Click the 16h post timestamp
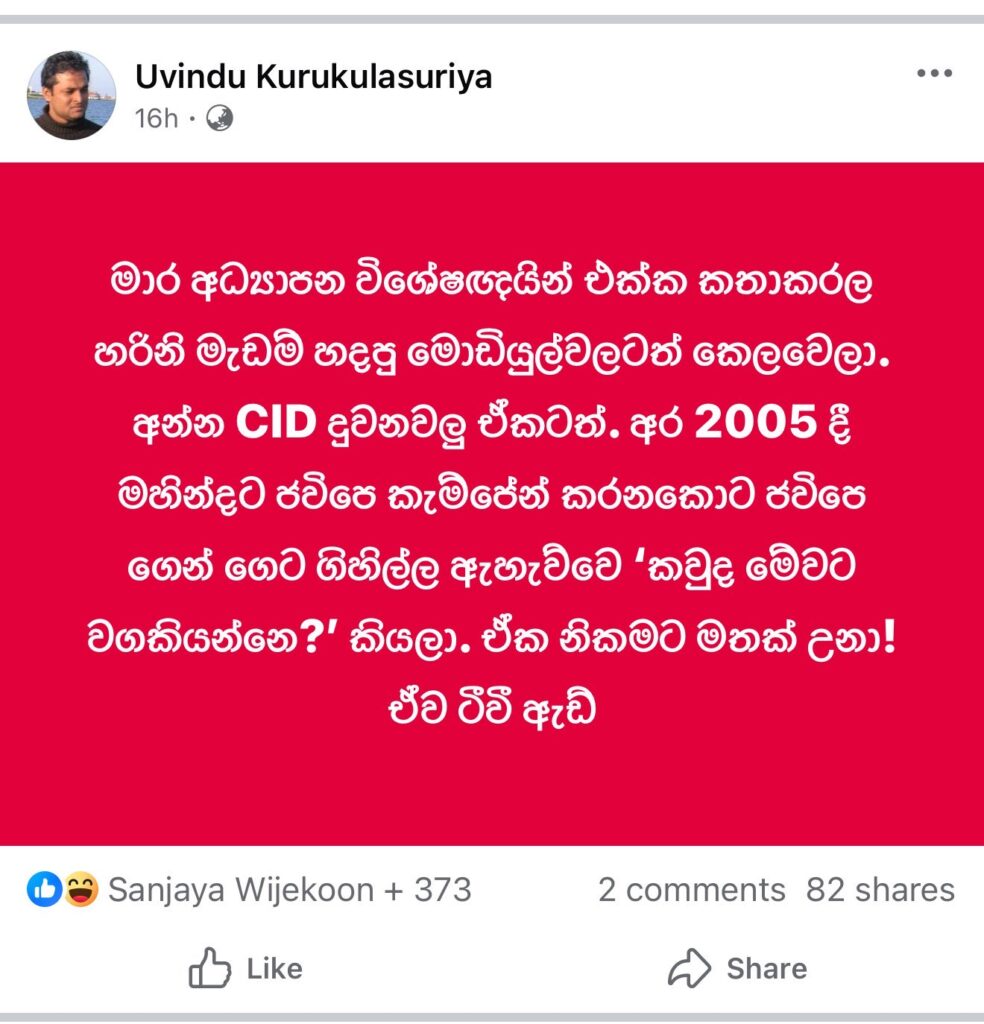984x1024 pixels. pyautogui.click(x=156, y=119)
